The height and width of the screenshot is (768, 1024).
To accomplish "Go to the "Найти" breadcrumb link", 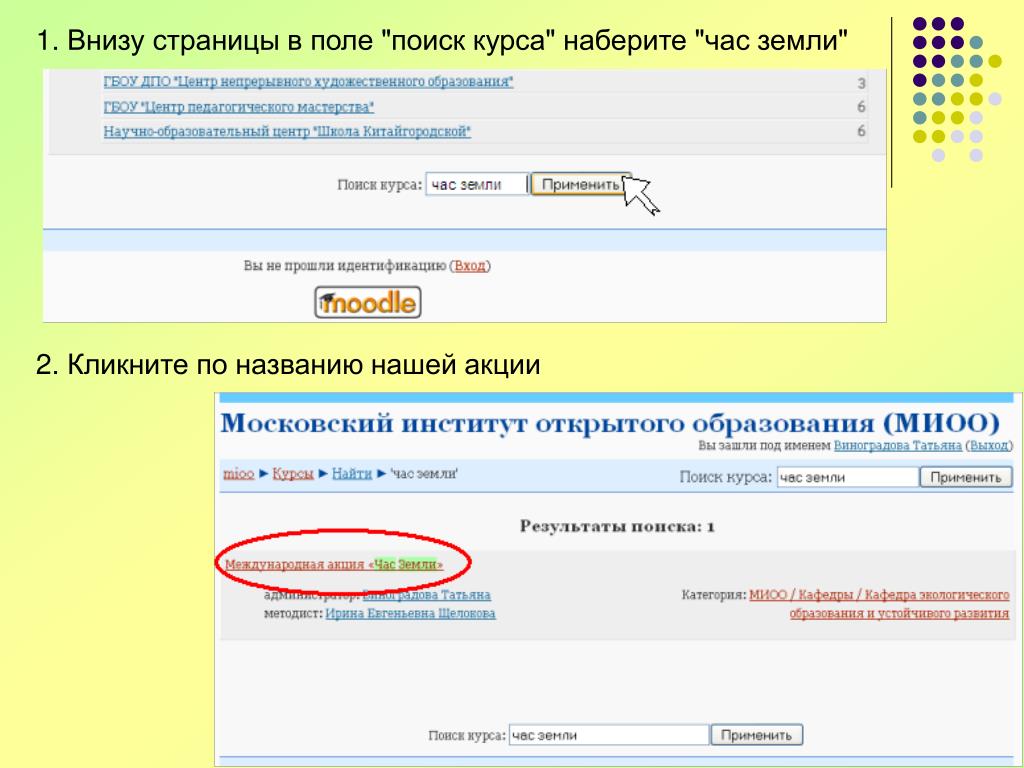I will tap(351, 473).
